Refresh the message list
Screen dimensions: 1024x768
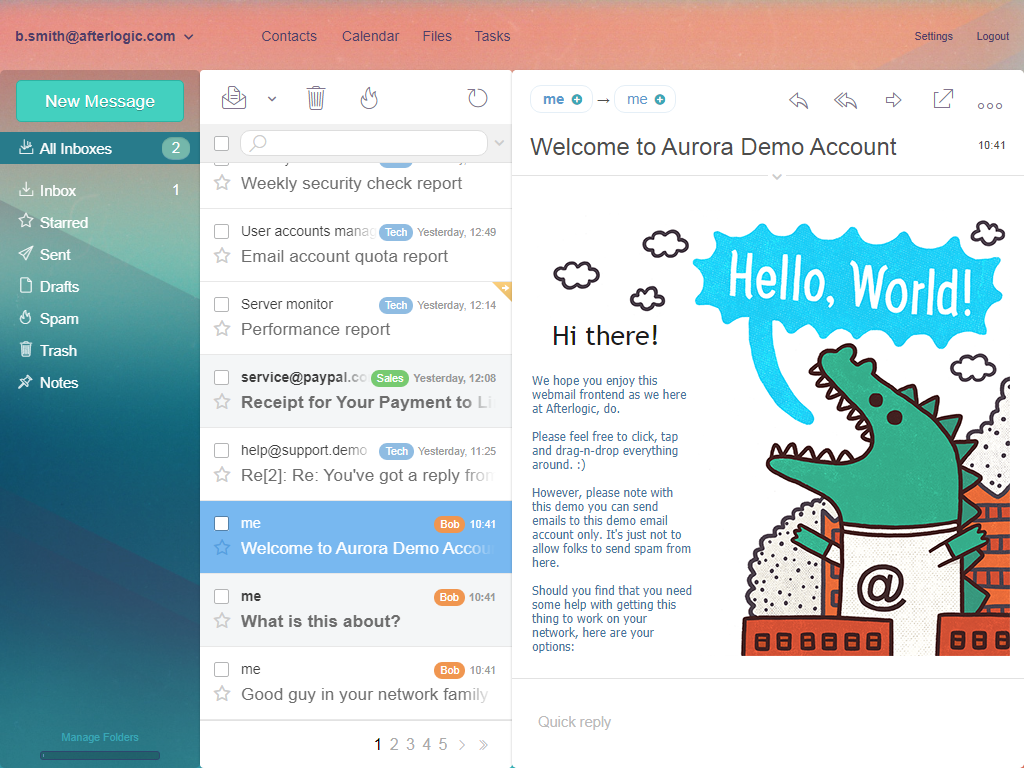pyautogui.click(x=478, y=98)
